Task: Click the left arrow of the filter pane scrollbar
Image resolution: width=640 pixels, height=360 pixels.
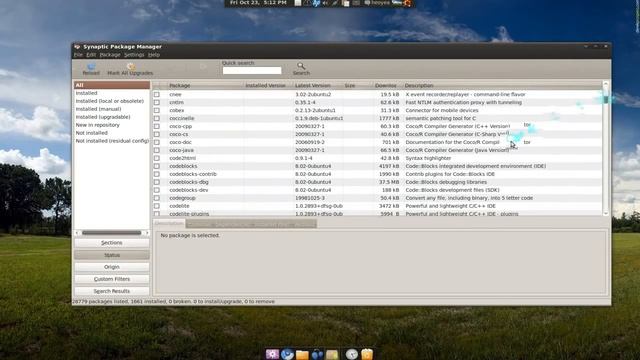Action: point(77,233)
